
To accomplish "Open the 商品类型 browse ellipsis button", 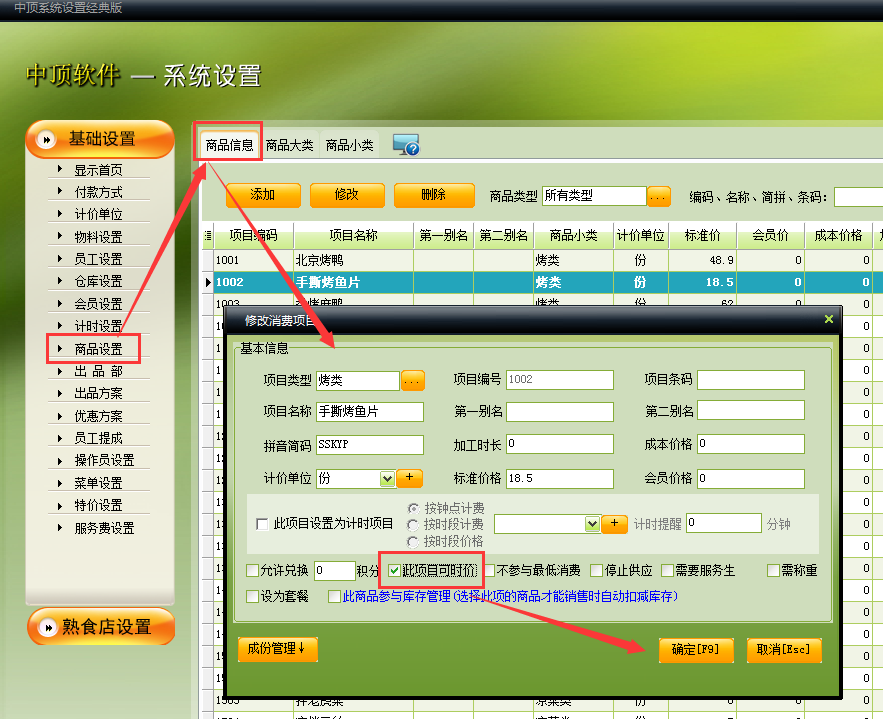I will pyautogui.click(x=659, y=197).
